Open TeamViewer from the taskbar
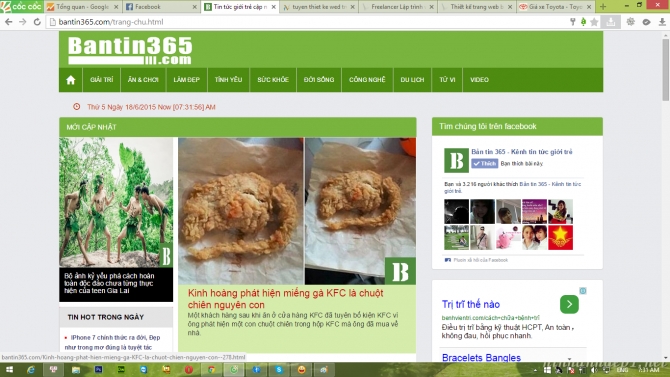This screenshot has width=670, height=377. coord(143,370)
